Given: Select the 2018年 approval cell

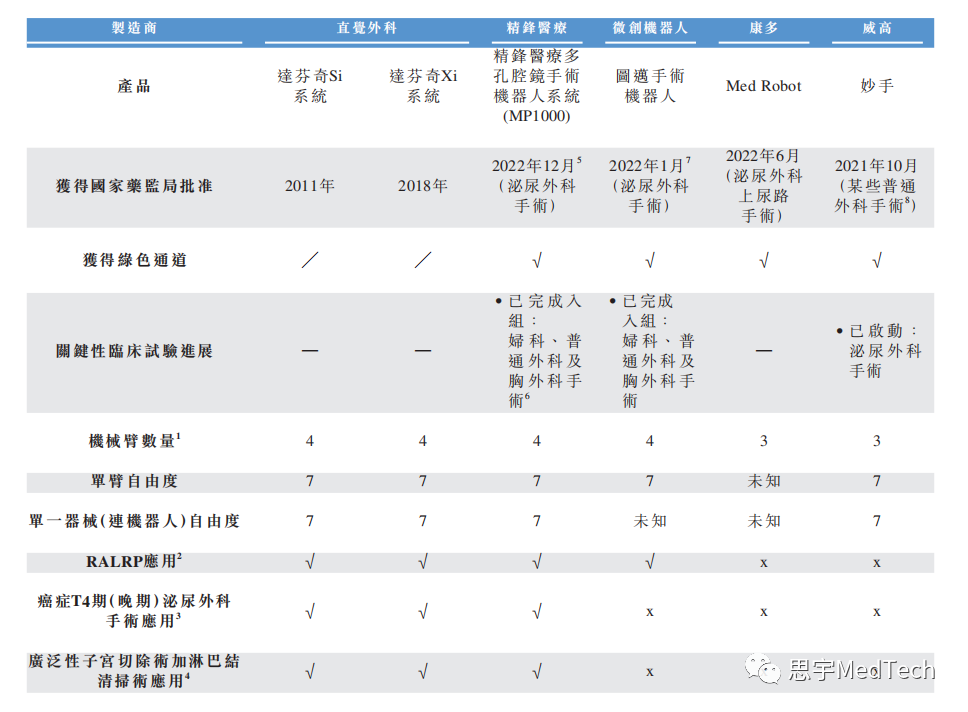Looking at the screenshot, I should (423, 186).
